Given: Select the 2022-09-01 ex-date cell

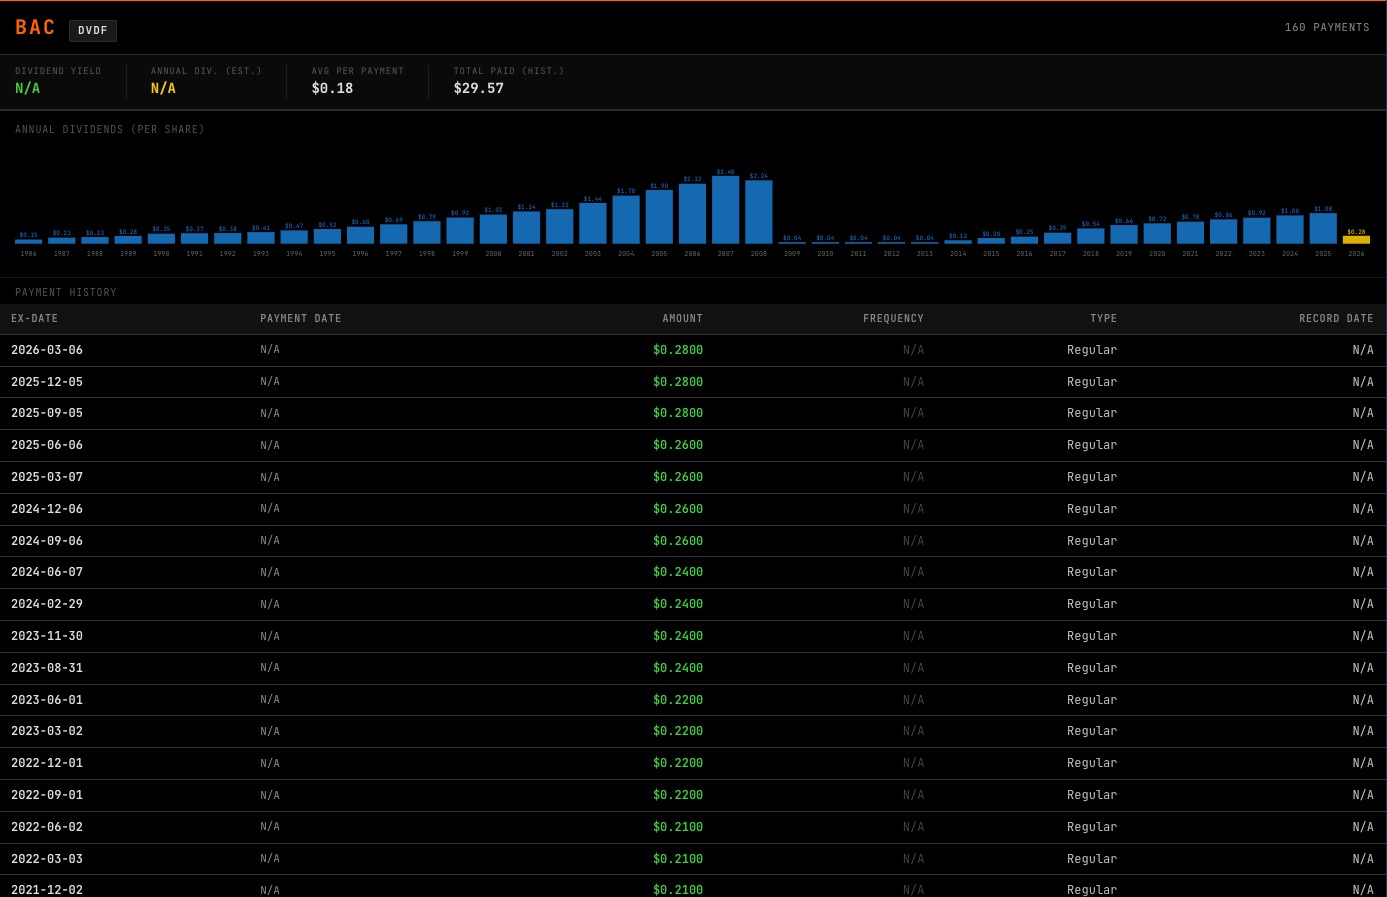Looking at the screenshot, I should pyautogui.click(x=47, y=795).
